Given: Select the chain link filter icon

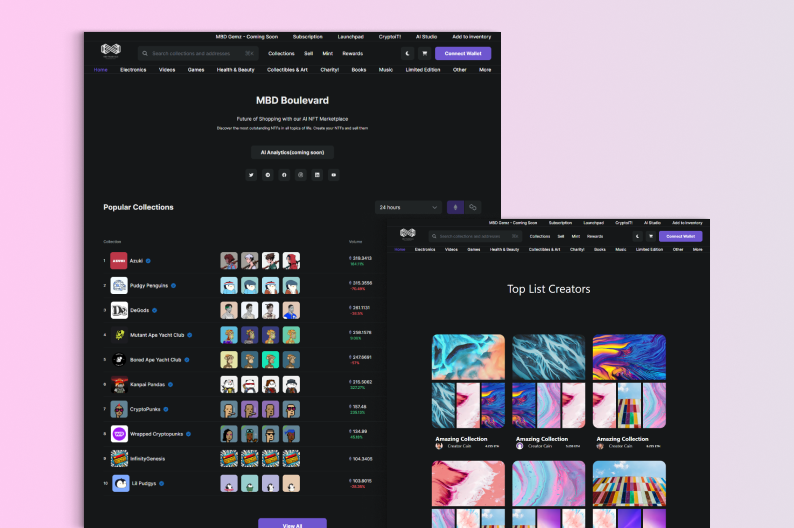Looking at the screenshot, I should click(x=473, y=207).
